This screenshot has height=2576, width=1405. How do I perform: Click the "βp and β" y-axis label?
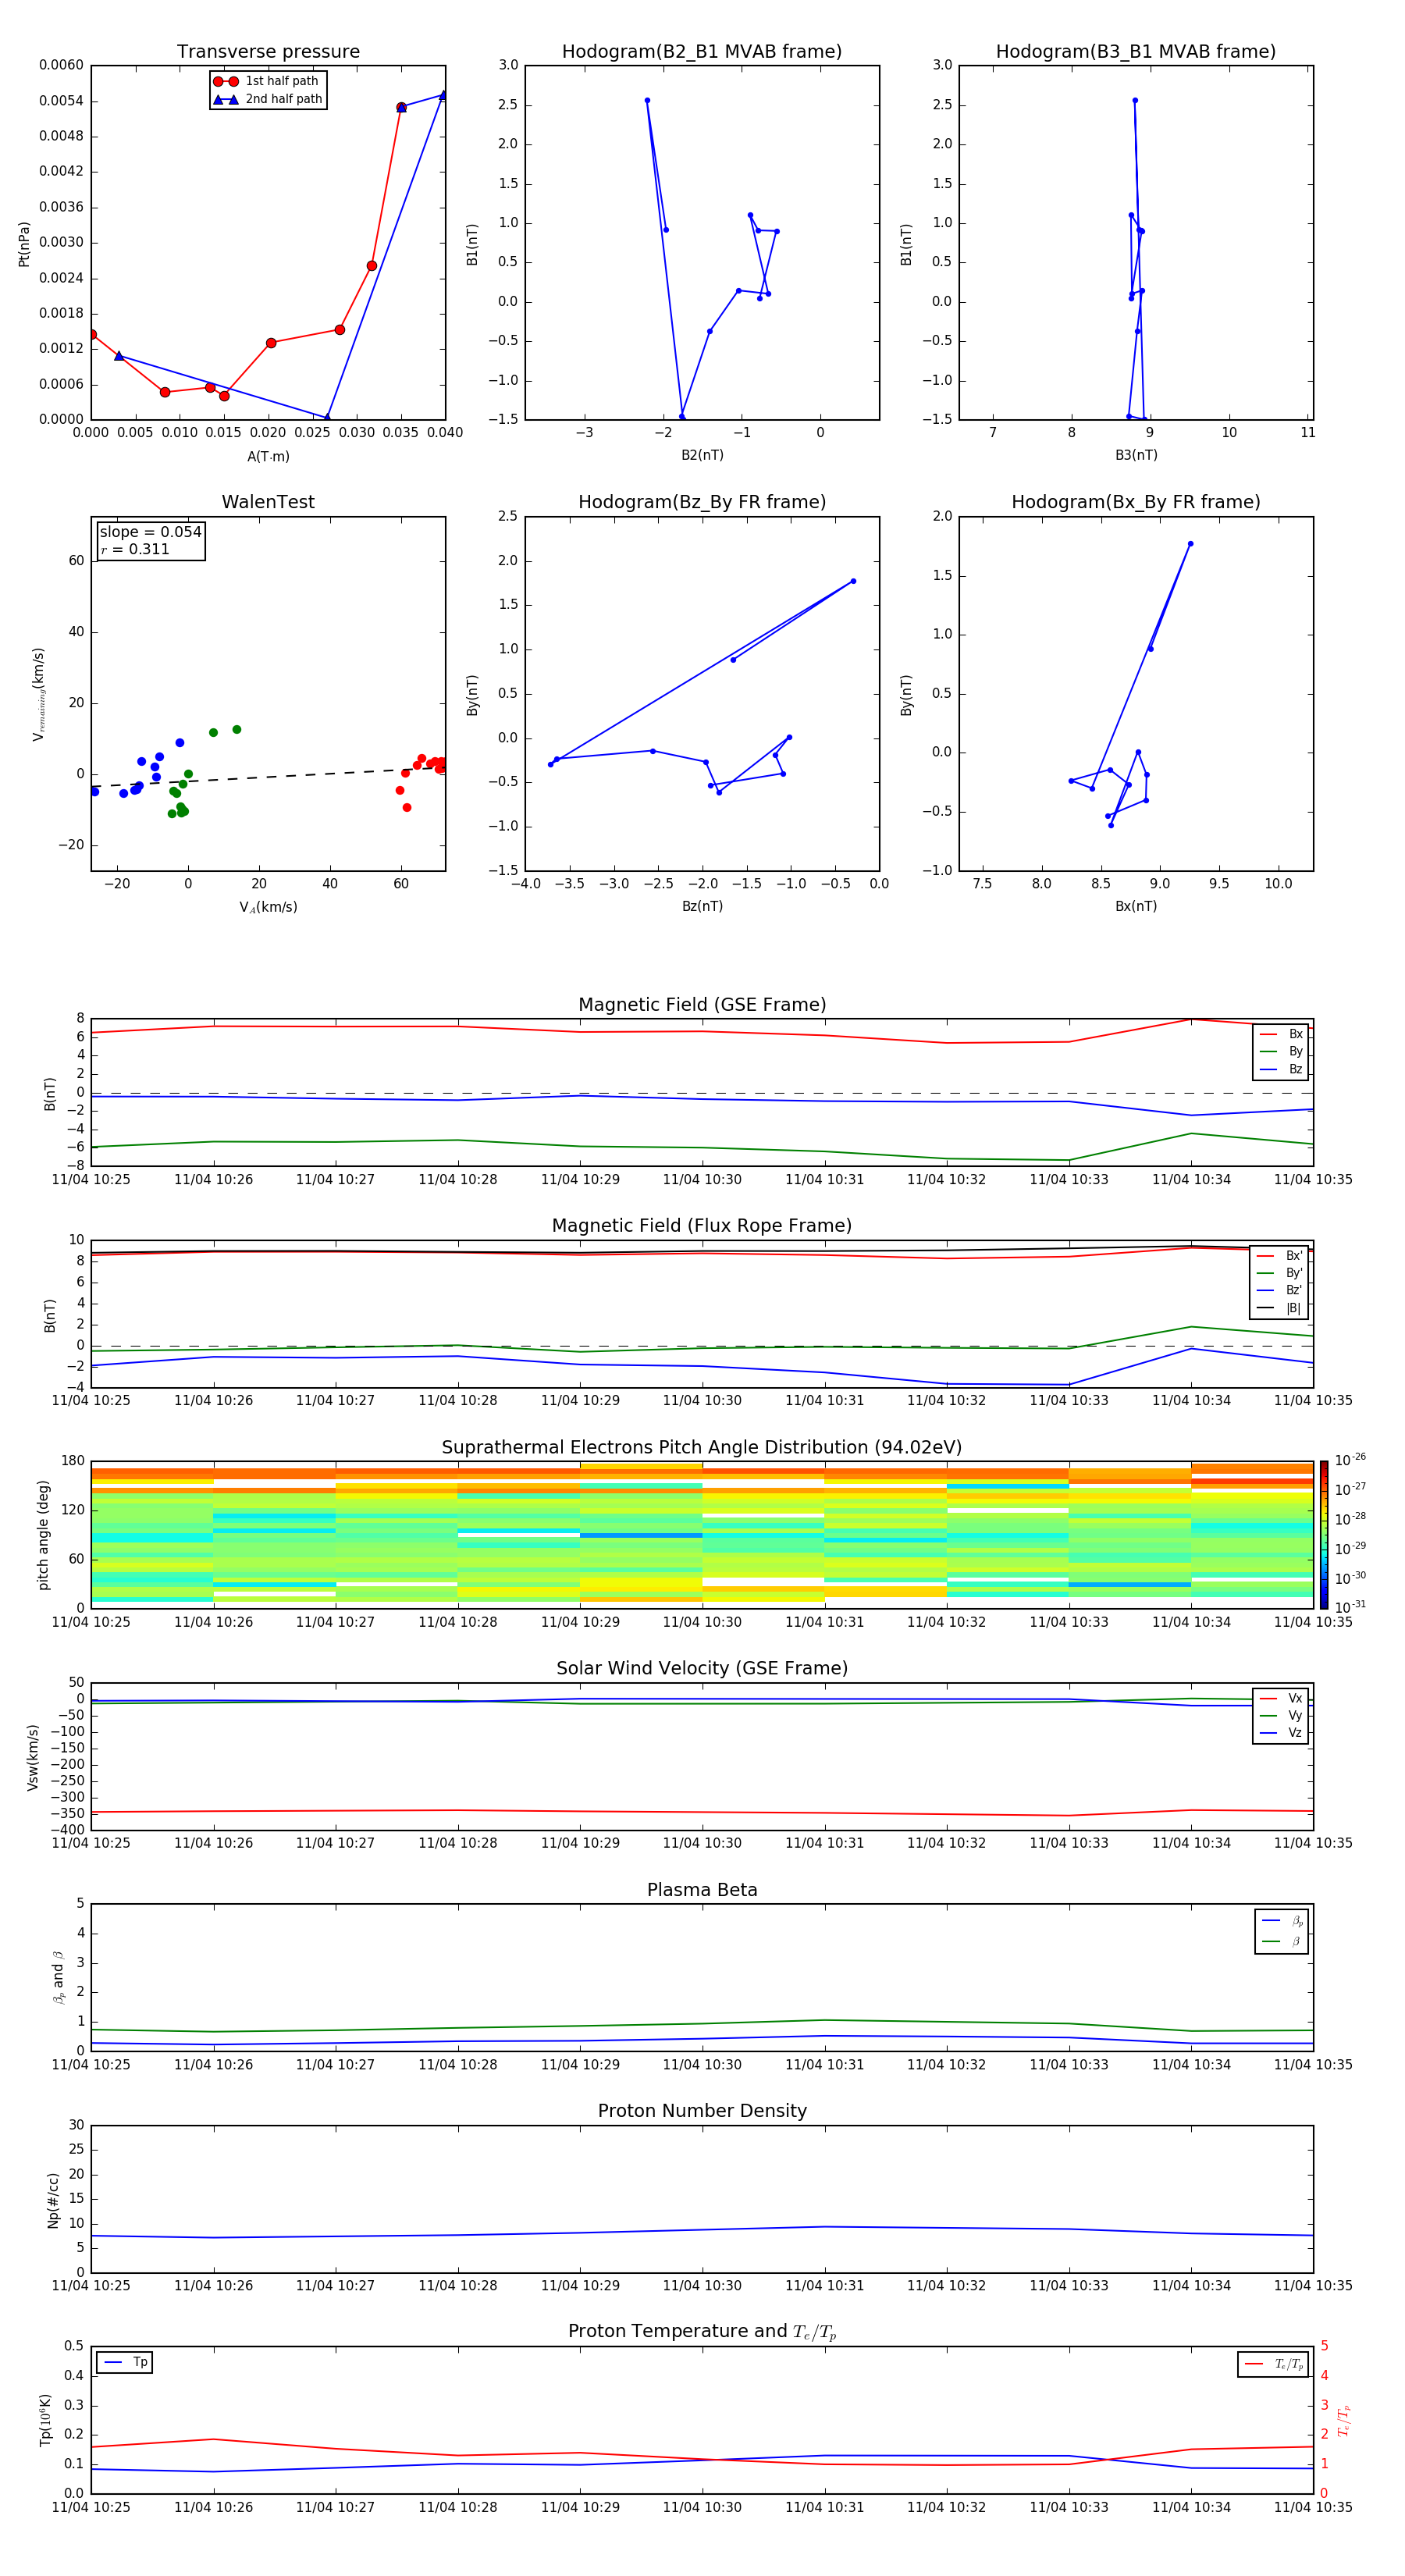point(58,1977)
